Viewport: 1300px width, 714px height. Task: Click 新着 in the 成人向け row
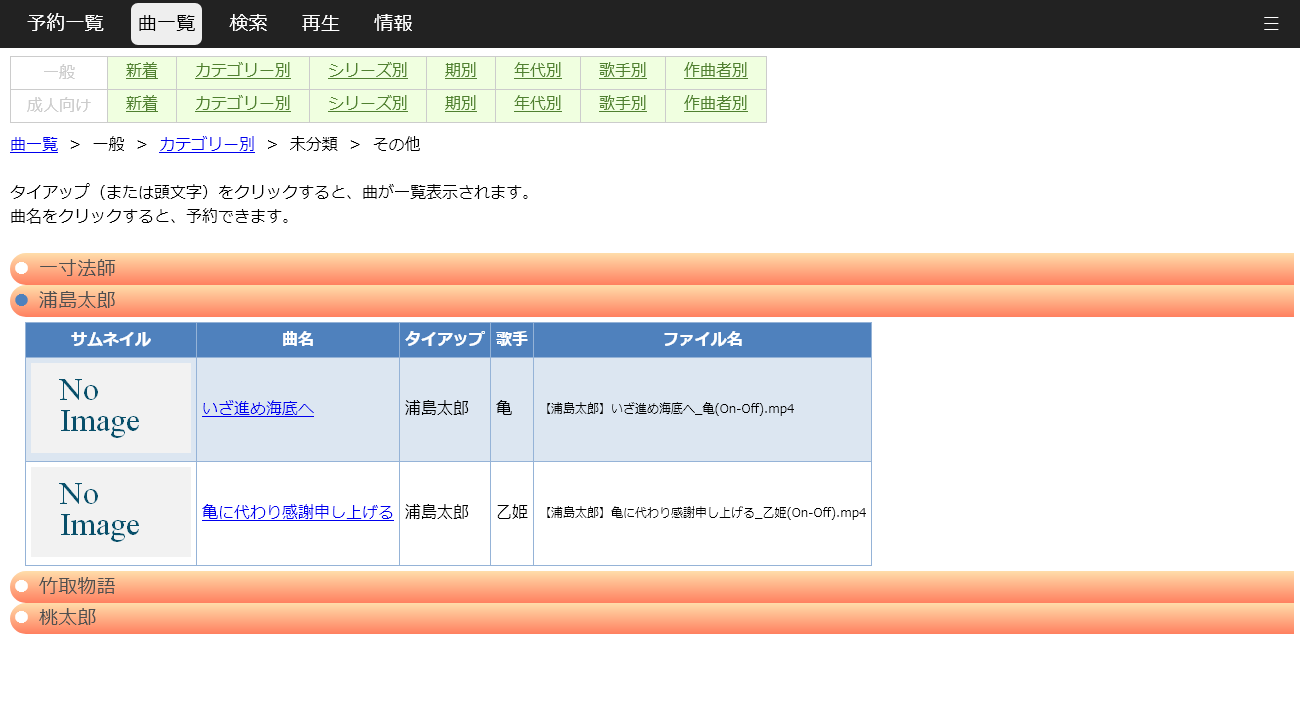[142, 104]
